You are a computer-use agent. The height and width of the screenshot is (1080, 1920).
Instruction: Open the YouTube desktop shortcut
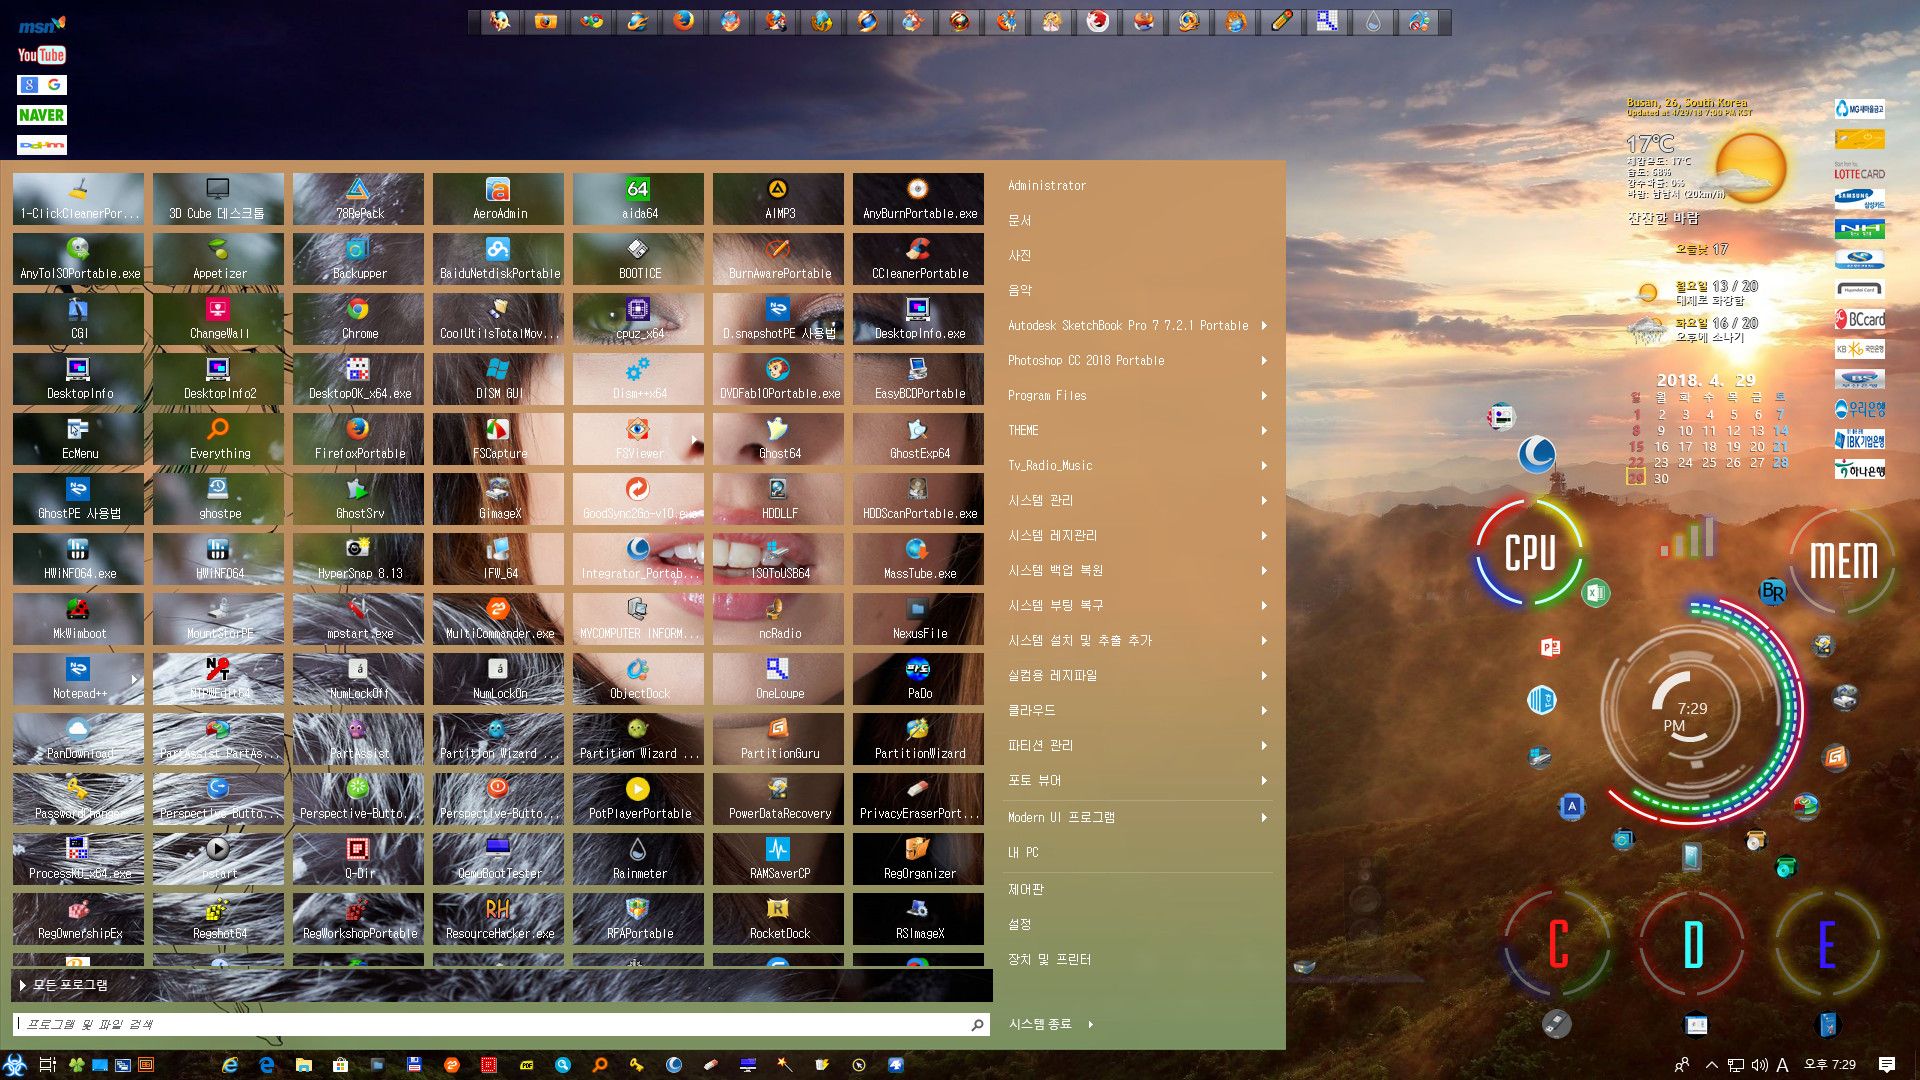pyautogui.click(x=42, y=55)
